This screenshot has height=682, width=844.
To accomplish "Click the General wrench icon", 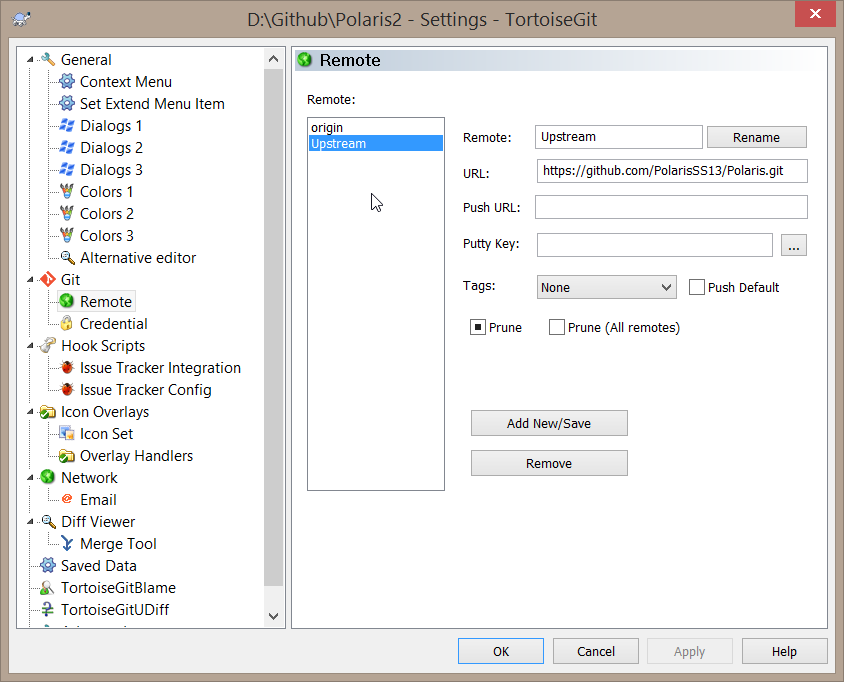I will pos(48,59).
